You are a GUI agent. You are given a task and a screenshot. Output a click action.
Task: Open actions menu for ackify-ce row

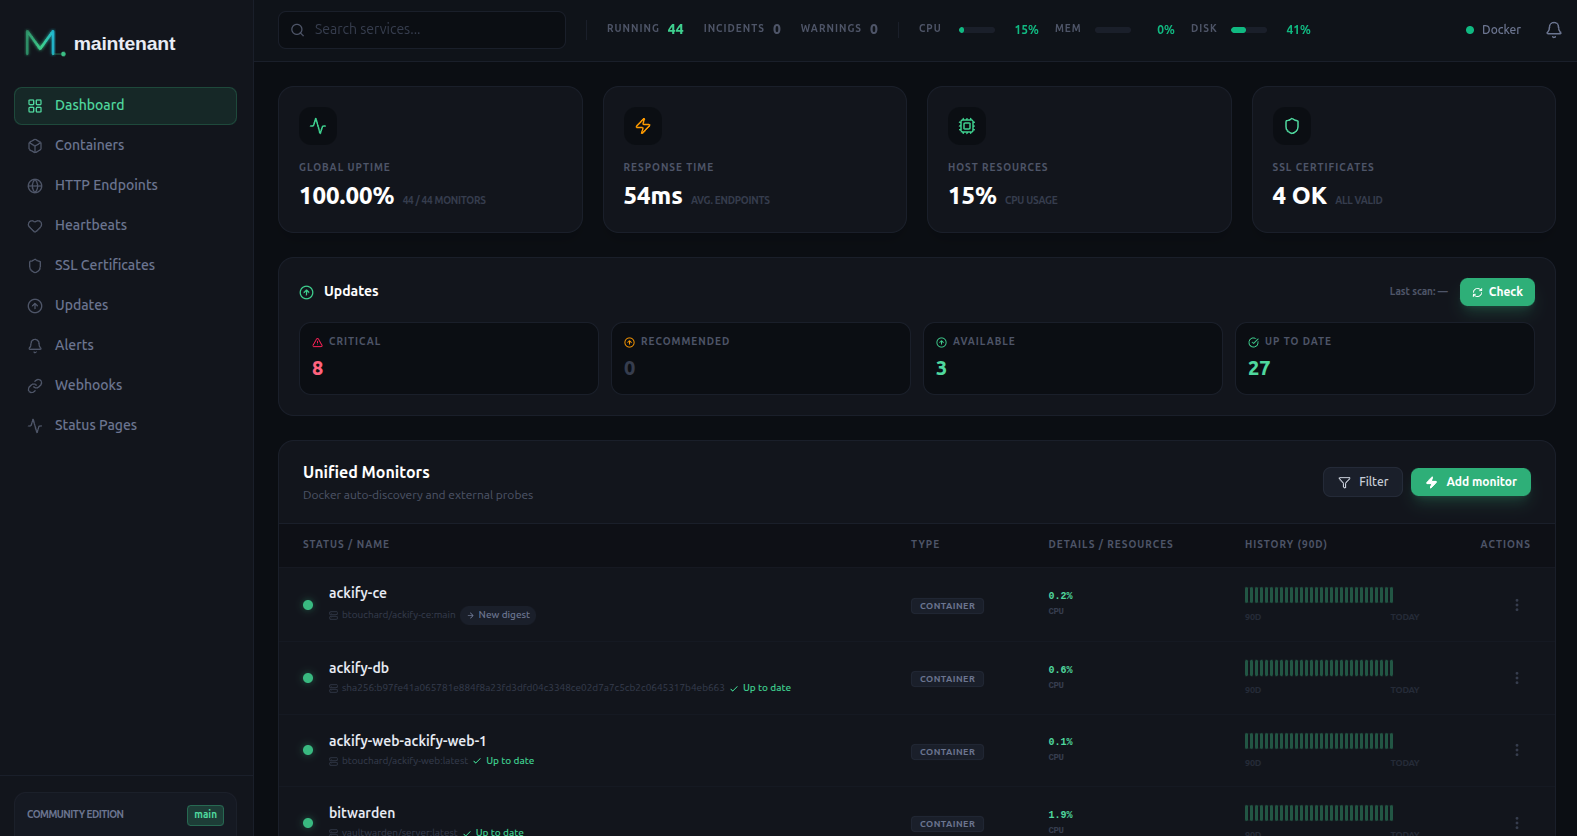click(1516, 605)
